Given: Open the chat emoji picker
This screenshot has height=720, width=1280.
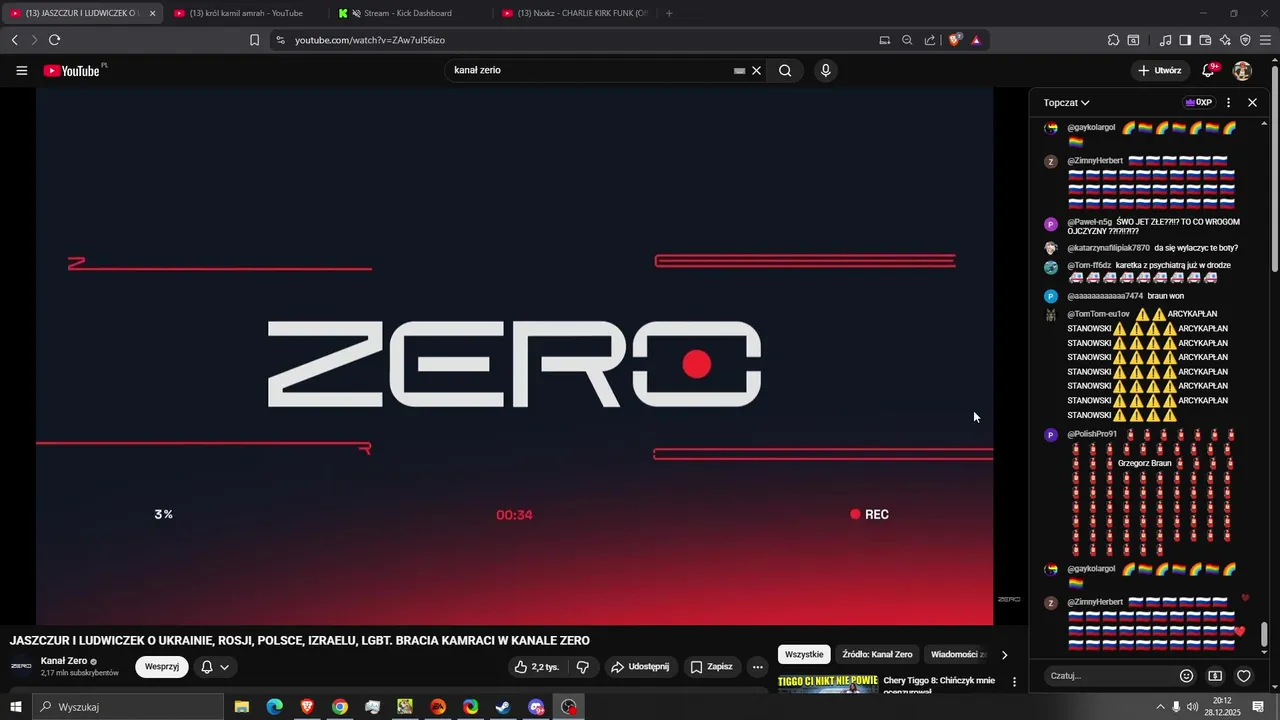Looking at the screenshot, I should 1187,676.
